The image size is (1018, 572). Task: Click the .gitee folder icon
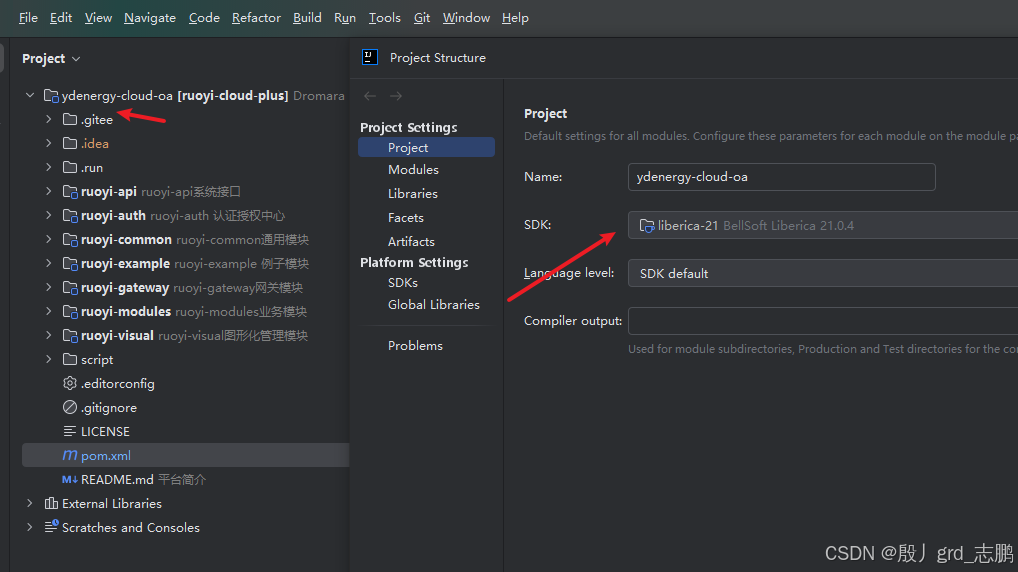click(70, 119)
